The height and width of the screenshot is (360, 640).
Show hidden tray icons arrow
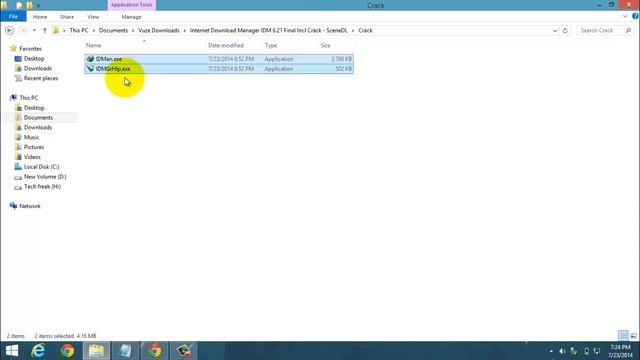coord(551,351)
